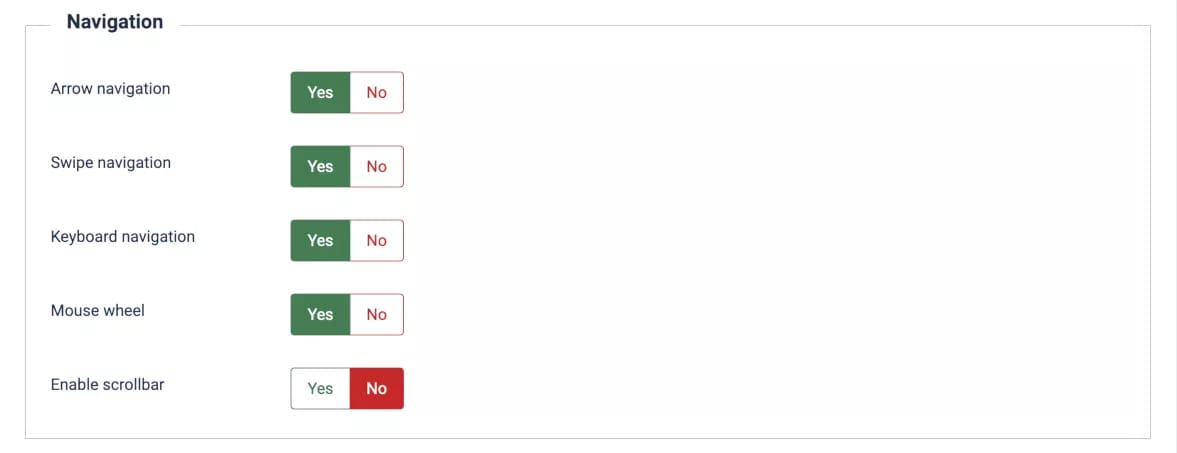Click the Arrow navigation label
This screenshot has height=453, width=1177.
pyautogui.click(x=110, y=89)
